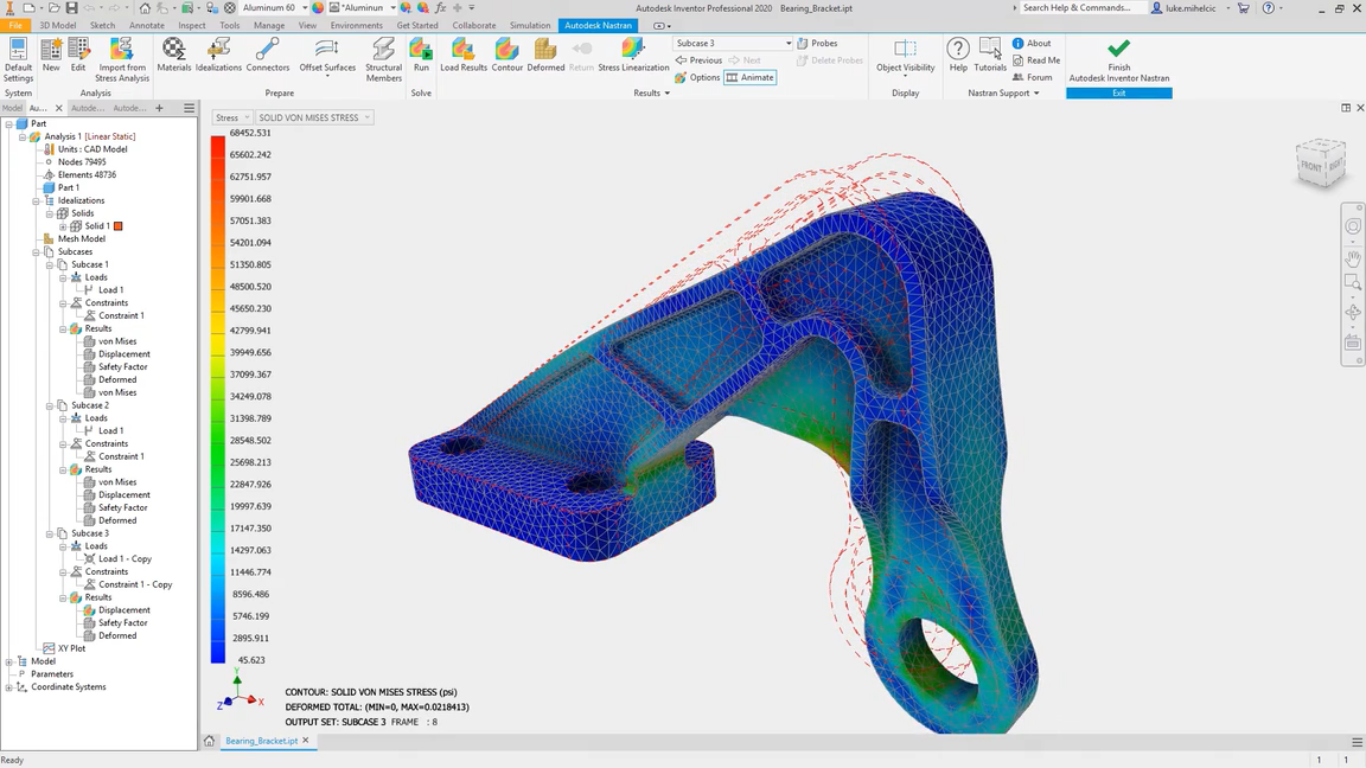The image size is (1366, 768).
Task: Open results Options
Action: [x=697, y=77]
